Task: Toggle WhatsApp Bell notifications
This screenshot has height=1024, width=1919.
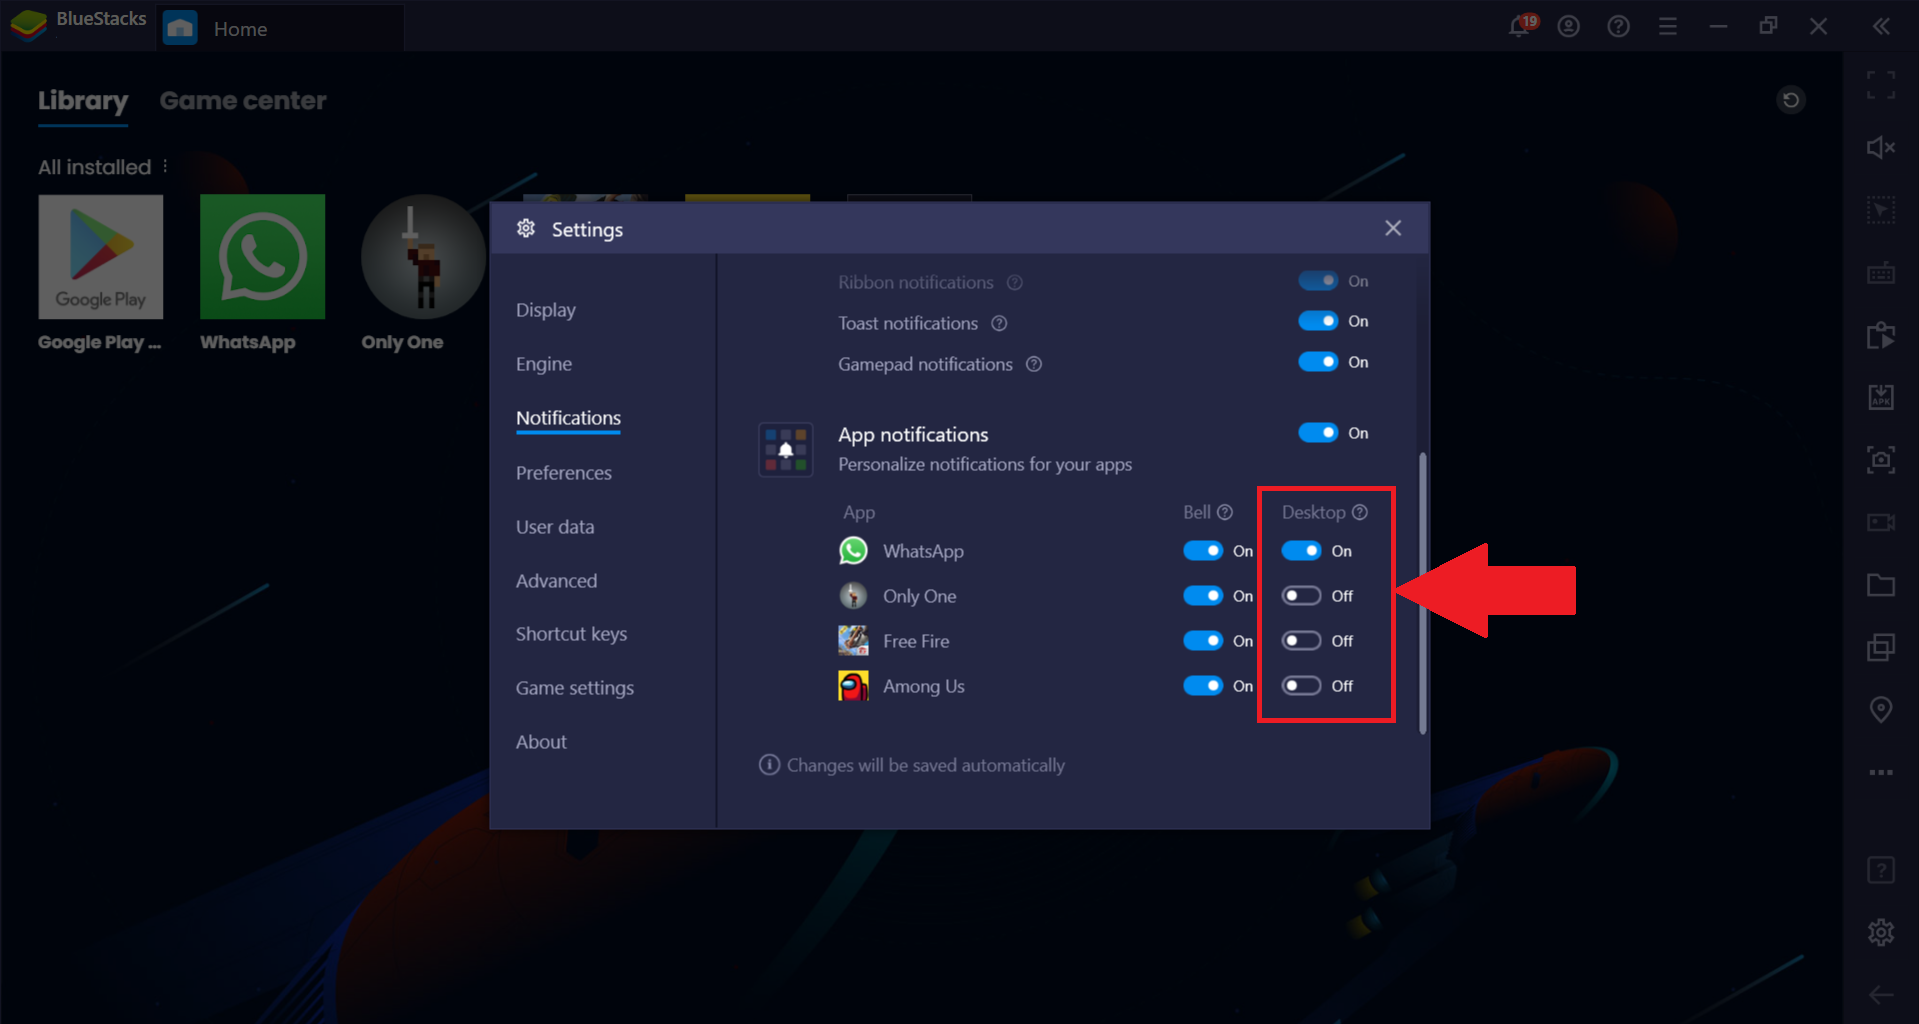Action: tap(1203, 551)
